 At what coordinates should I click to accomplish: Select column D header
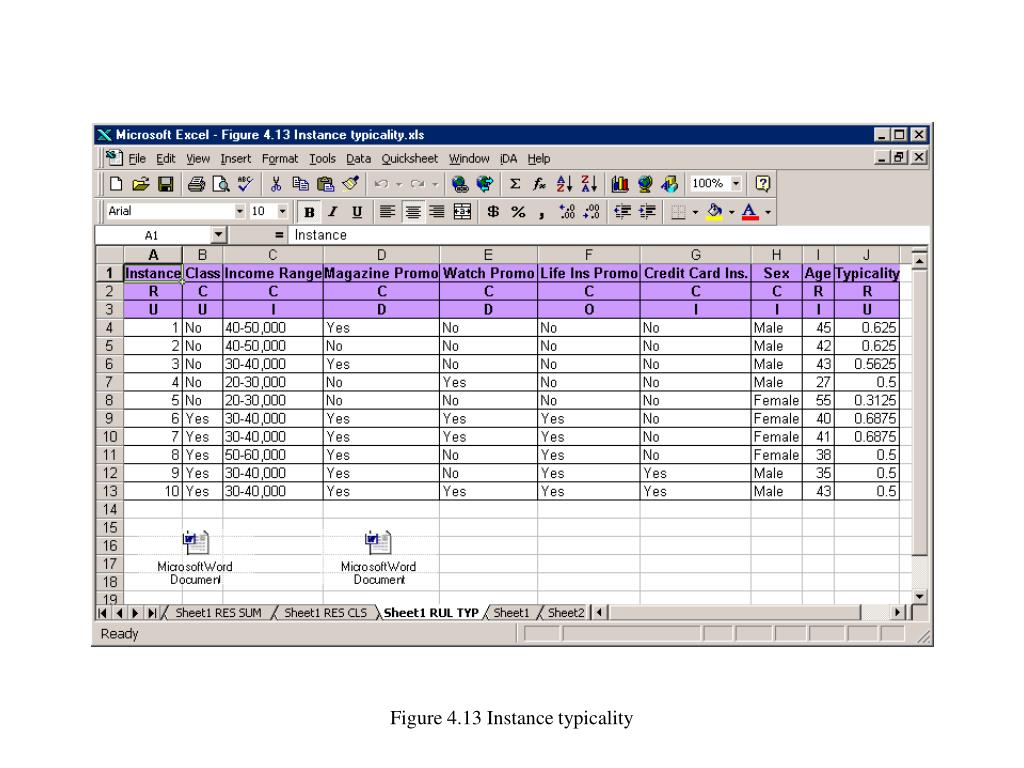click(381, 255)
